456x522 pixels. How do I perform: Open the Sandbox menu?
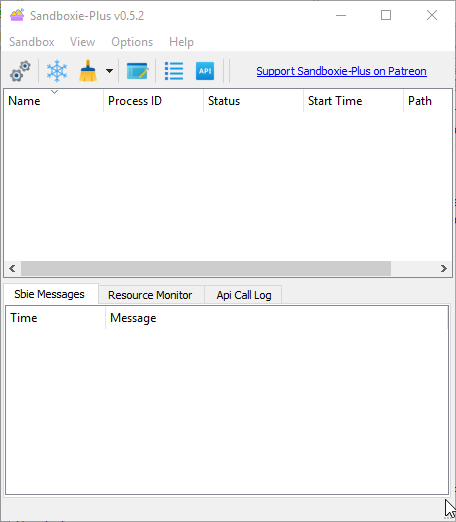32,42
